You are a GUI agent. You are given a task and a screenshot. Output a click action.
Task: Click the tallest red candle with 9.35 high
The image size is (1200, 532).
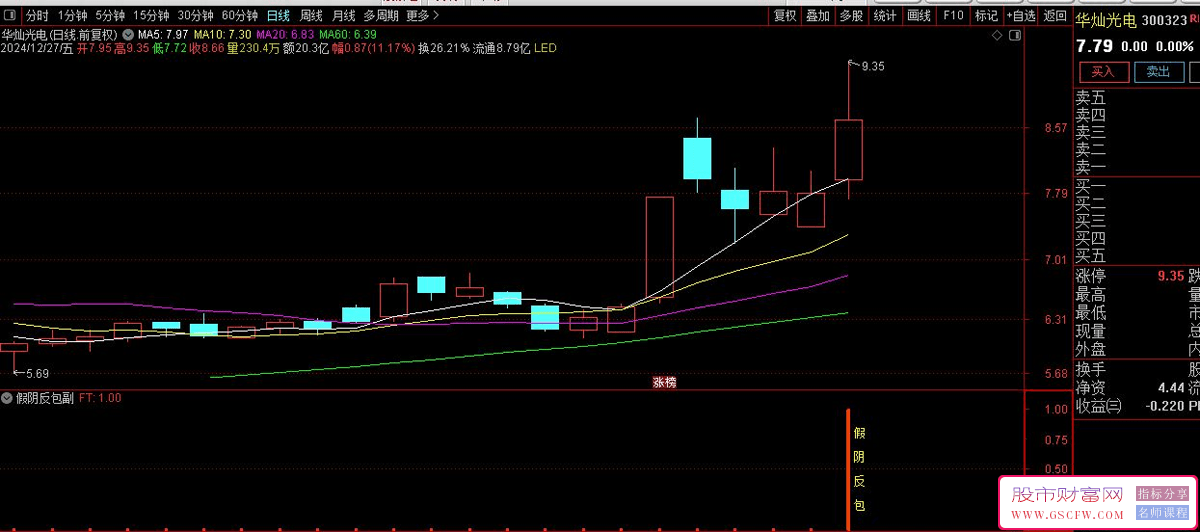pyautogui.click(x=848, y=150)
